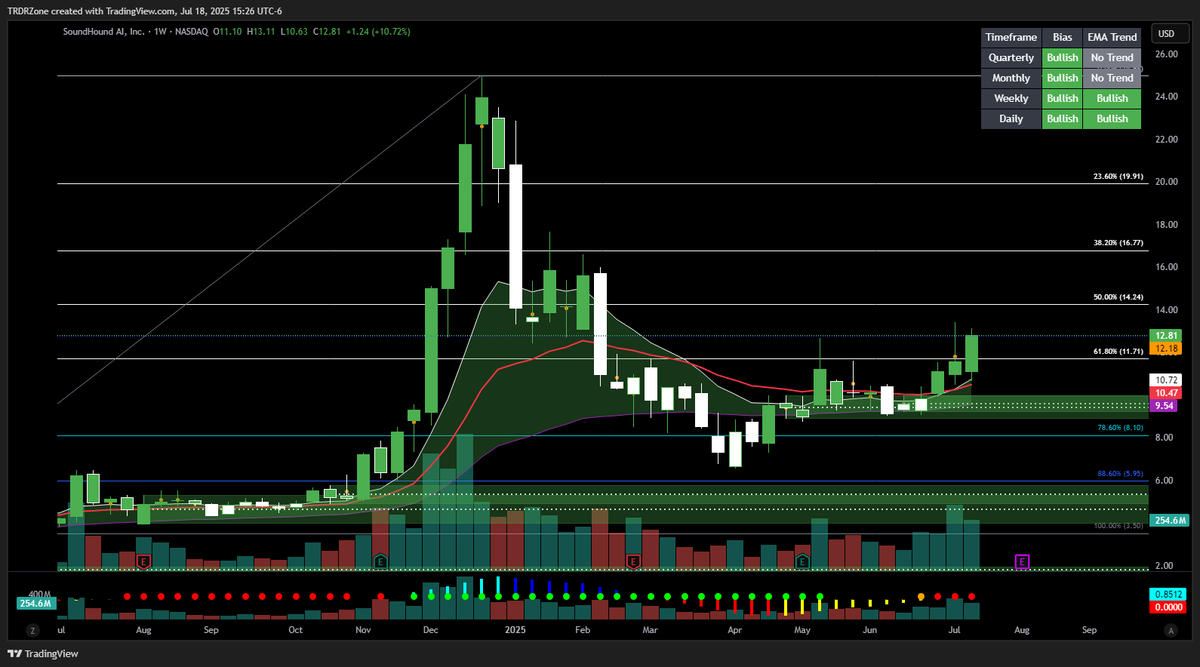Click Quarterly Bias Bullish cell
1200x667 pixels.
pos(1062,58)
